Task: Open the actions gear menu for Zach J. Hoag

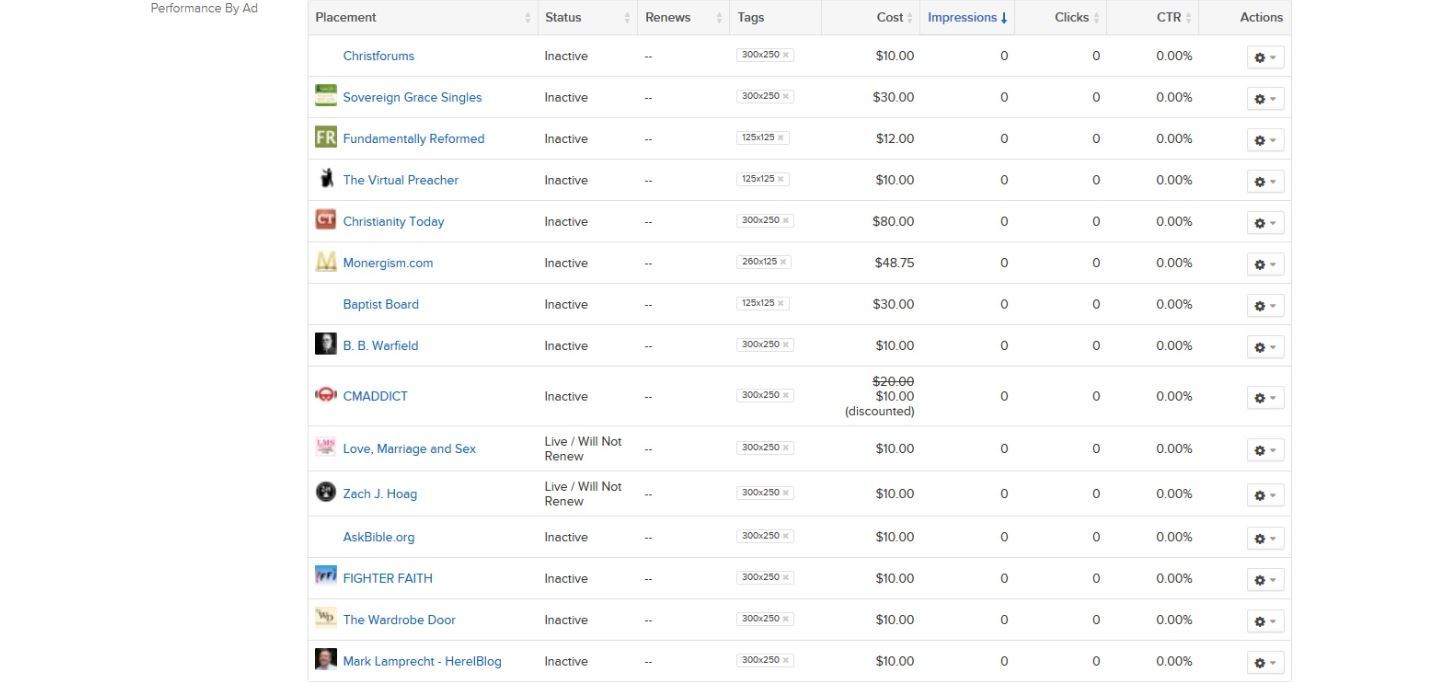Action: pyautogui.click(x=1265, y=495)
